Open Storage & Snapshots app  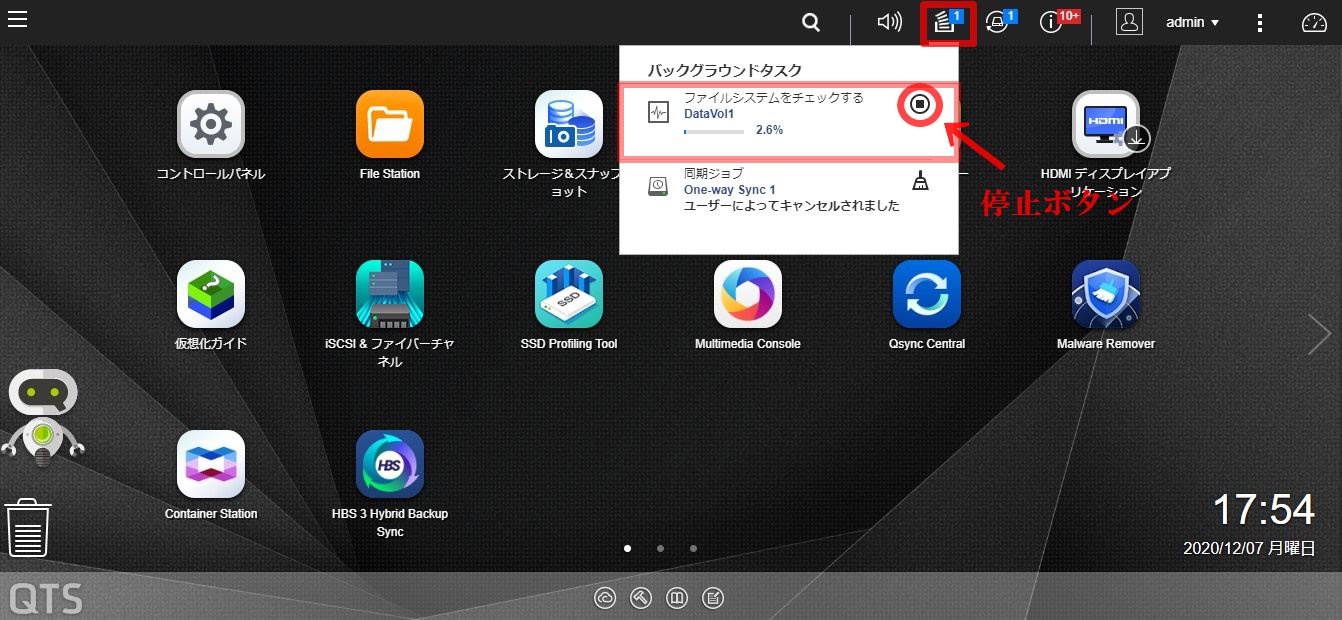pyautogui.click(x=568, y=125)
